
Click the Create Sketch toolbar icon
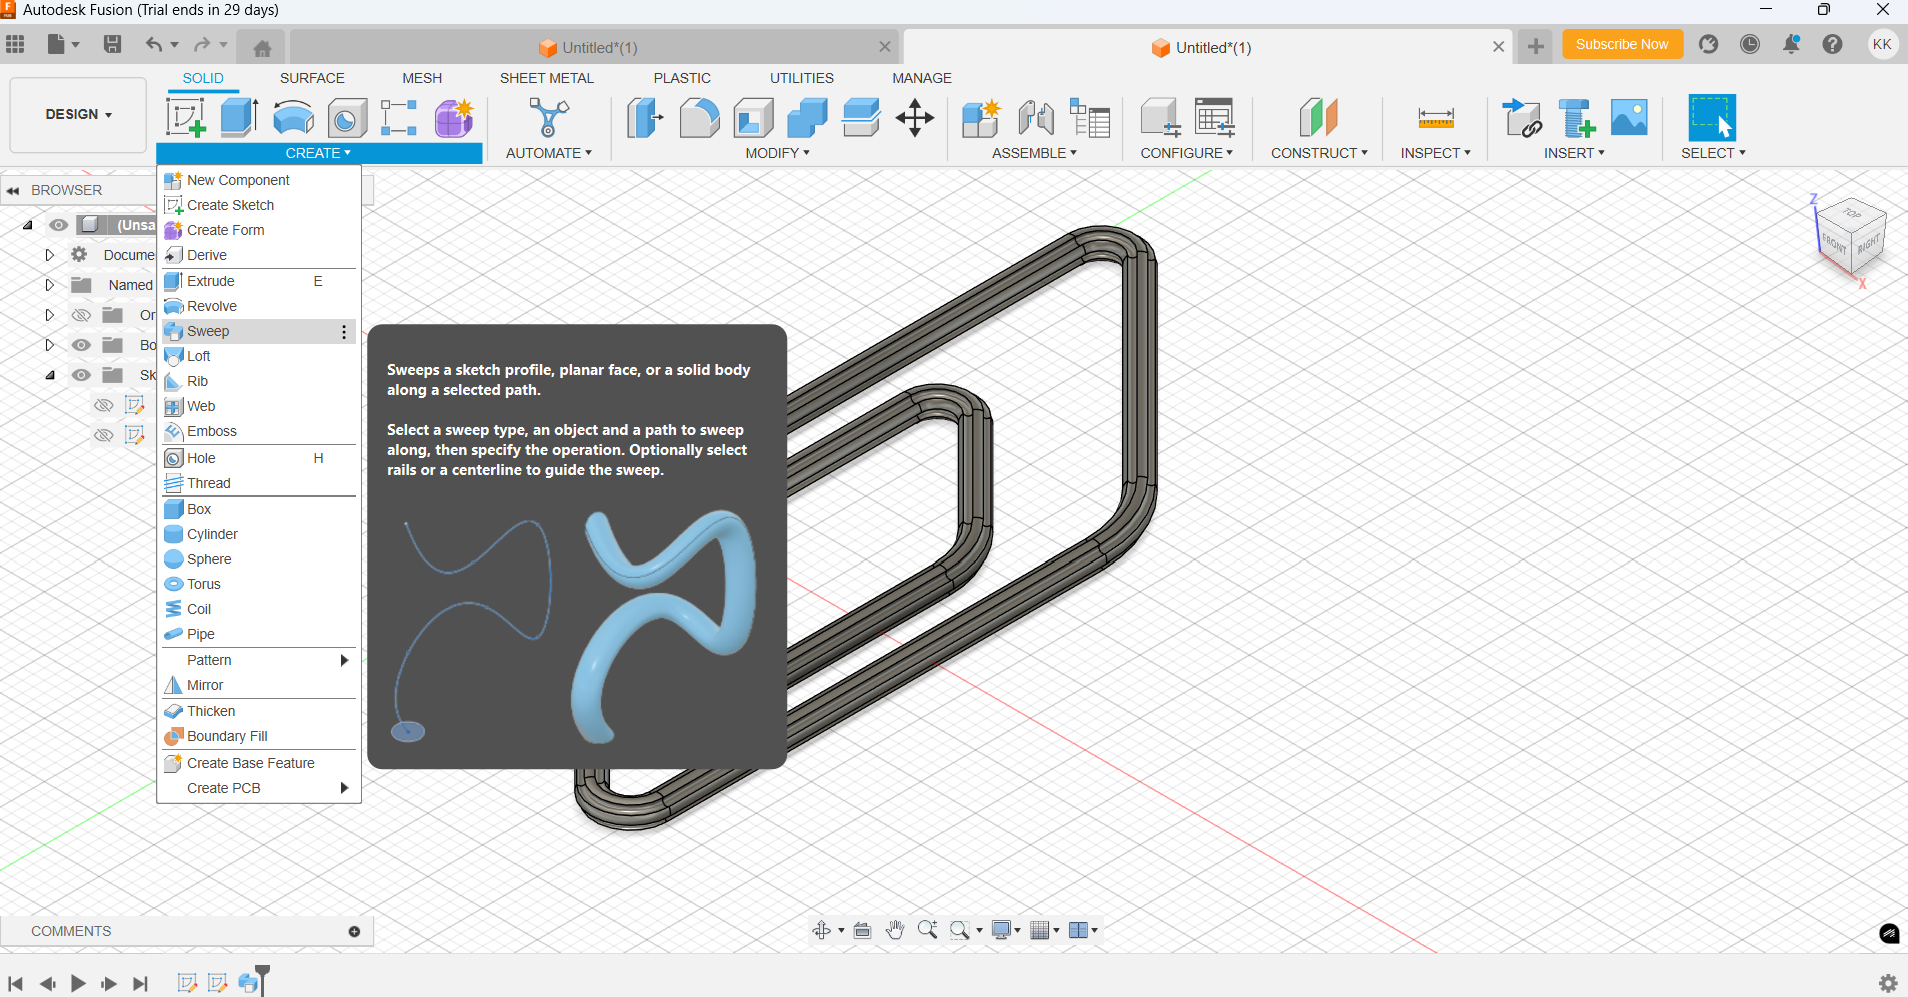186,117
